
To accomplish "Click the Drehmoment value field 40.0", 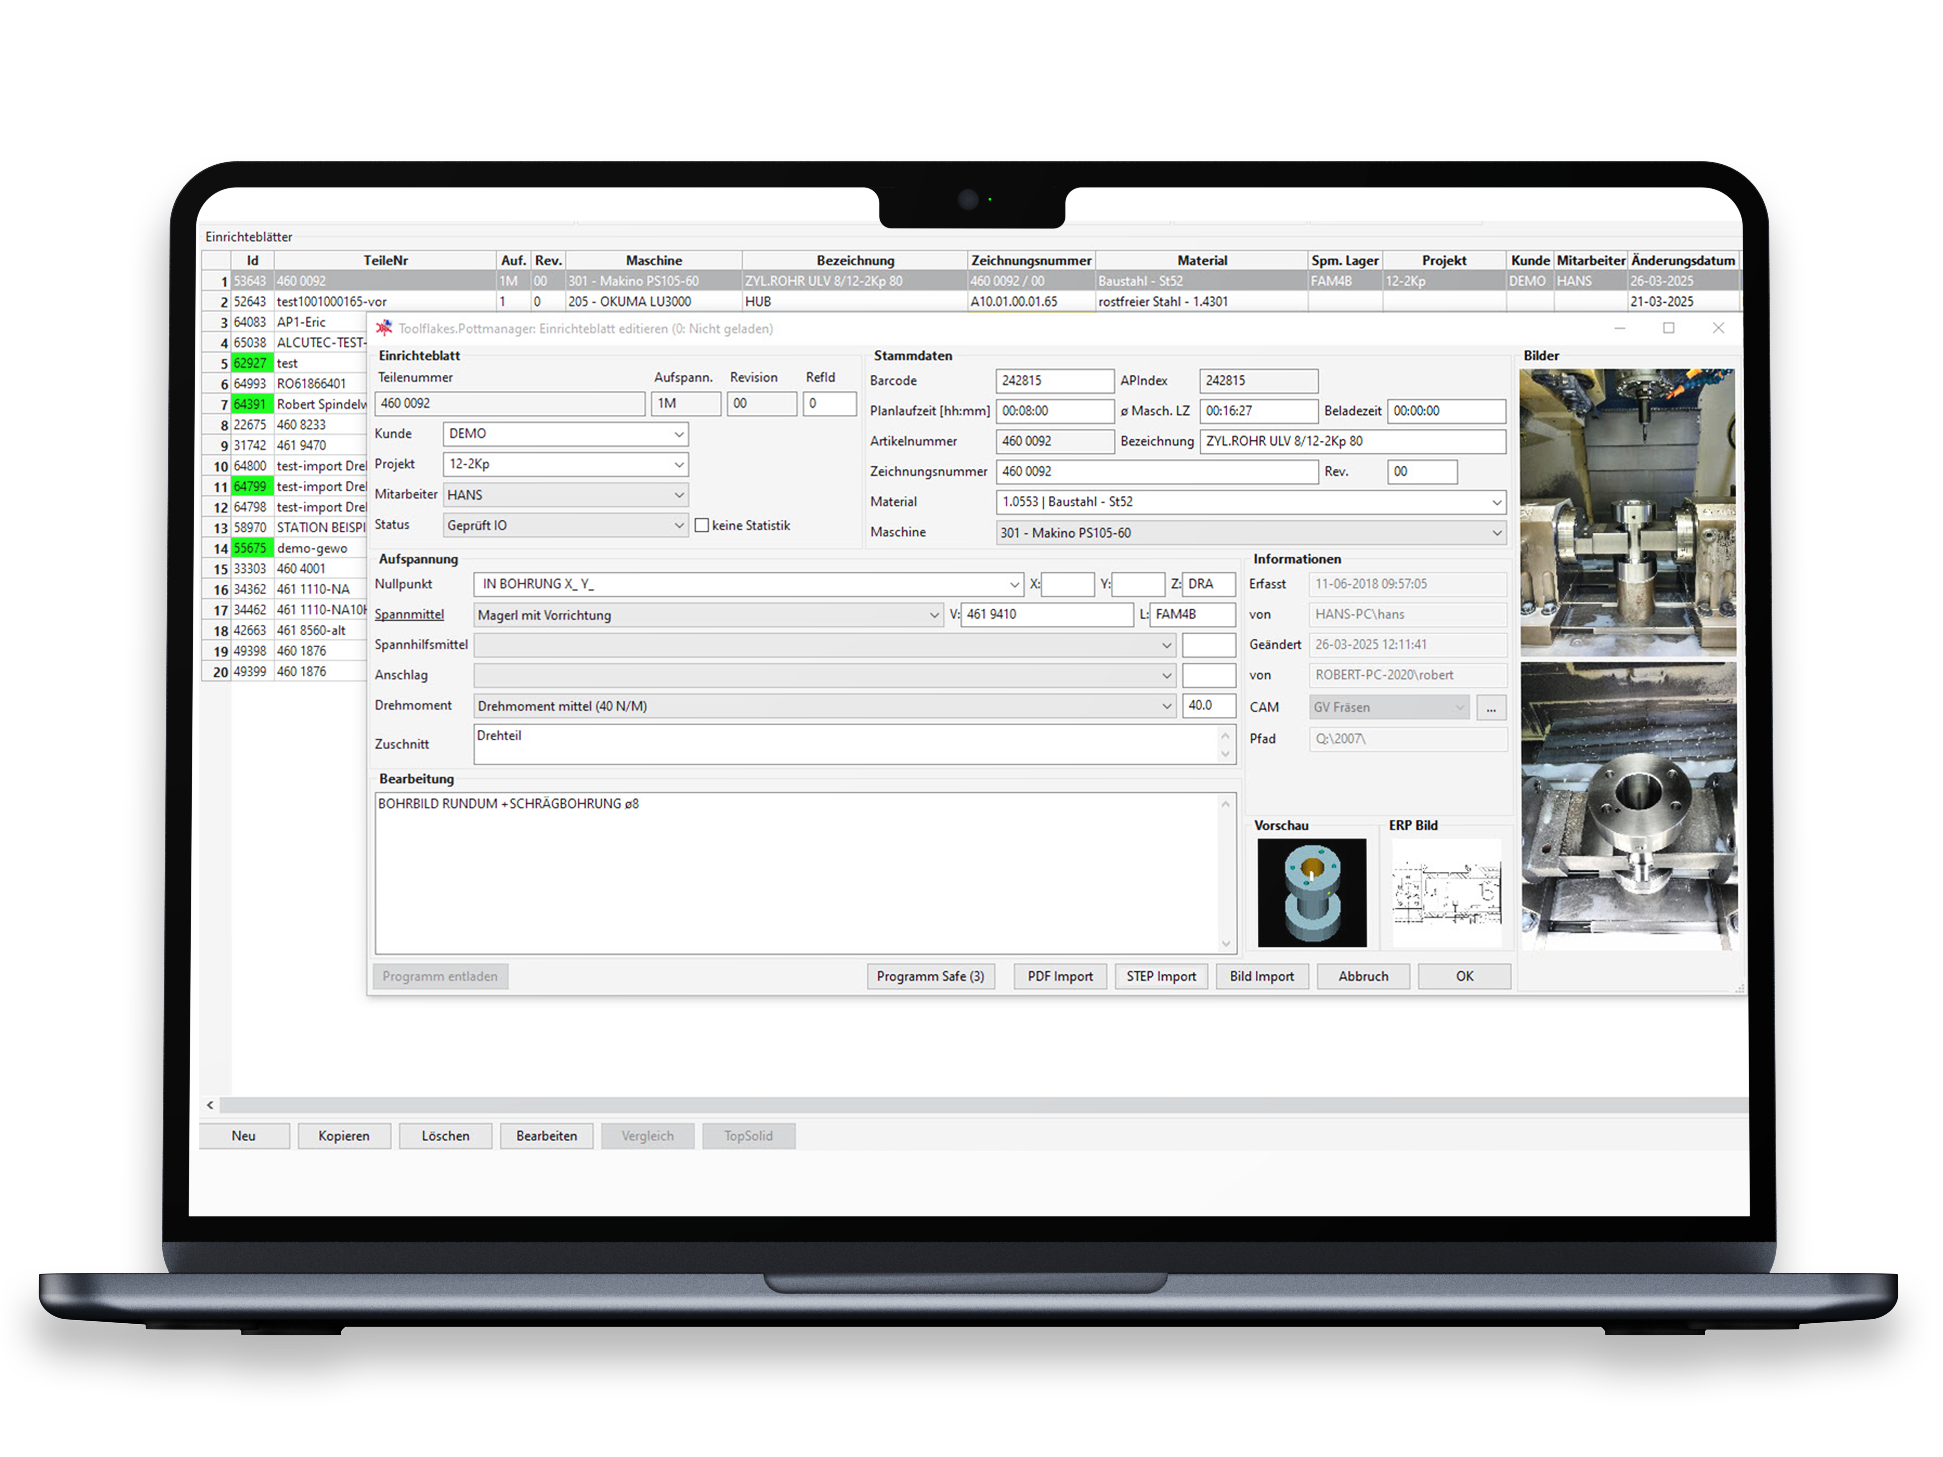I will click(1209, 706).
